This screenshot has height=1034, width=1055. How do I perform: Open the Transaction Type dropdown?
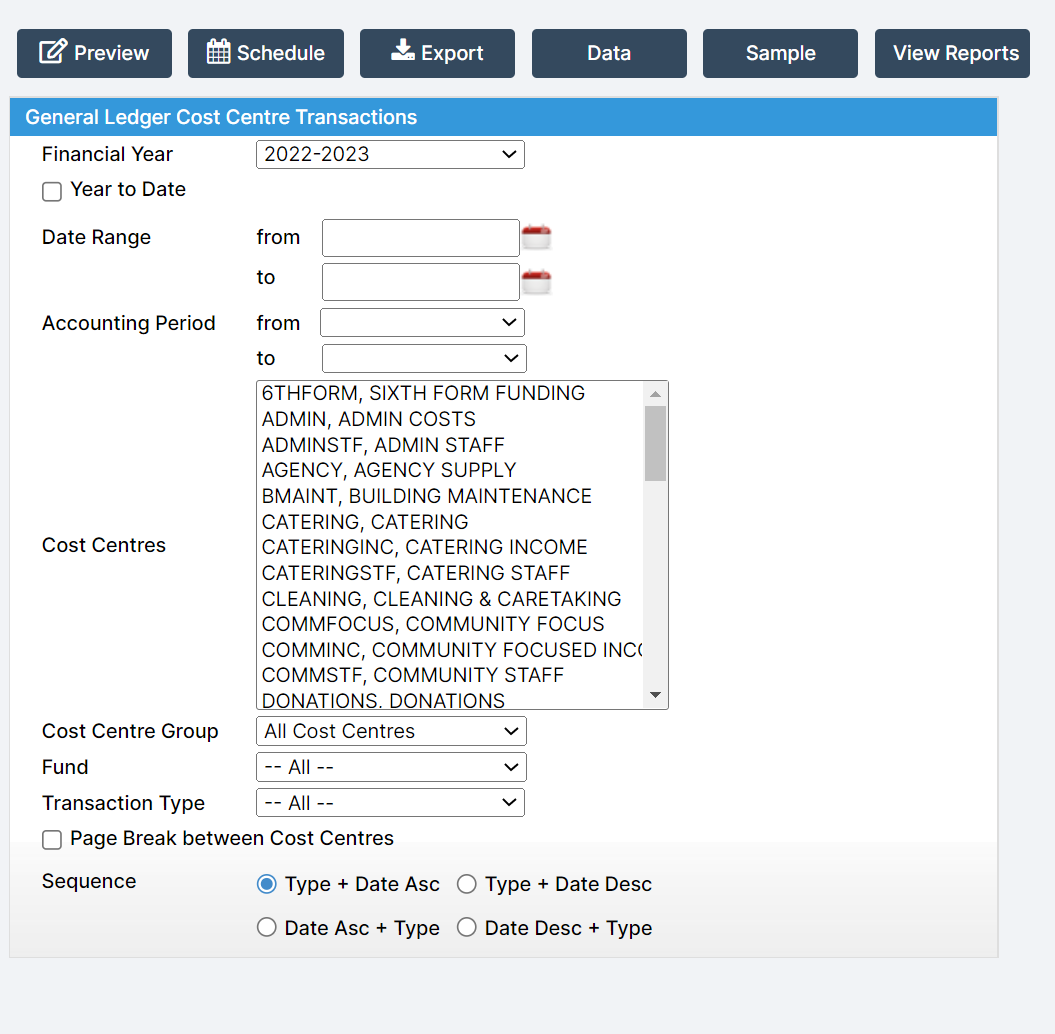(x=390, y=803)
